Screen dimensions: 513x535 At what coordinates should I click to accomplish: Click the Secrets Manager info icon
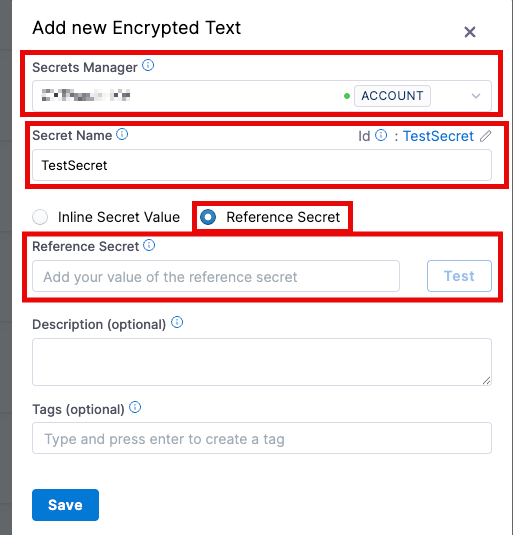[148, 65]
